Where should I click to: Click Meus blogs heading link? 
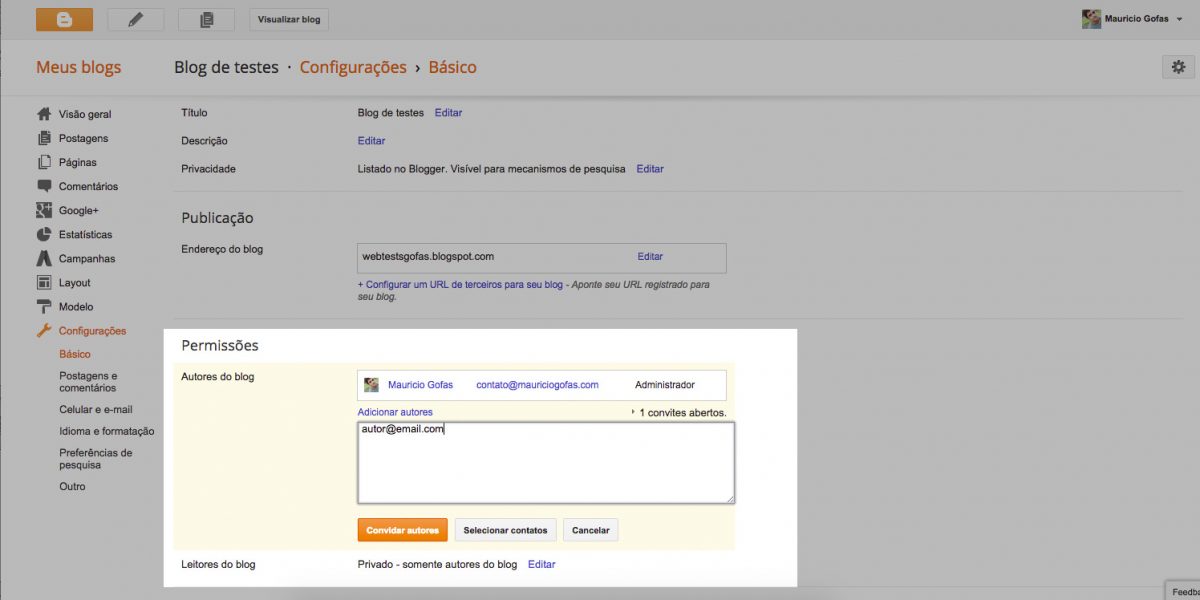[78, 67]
